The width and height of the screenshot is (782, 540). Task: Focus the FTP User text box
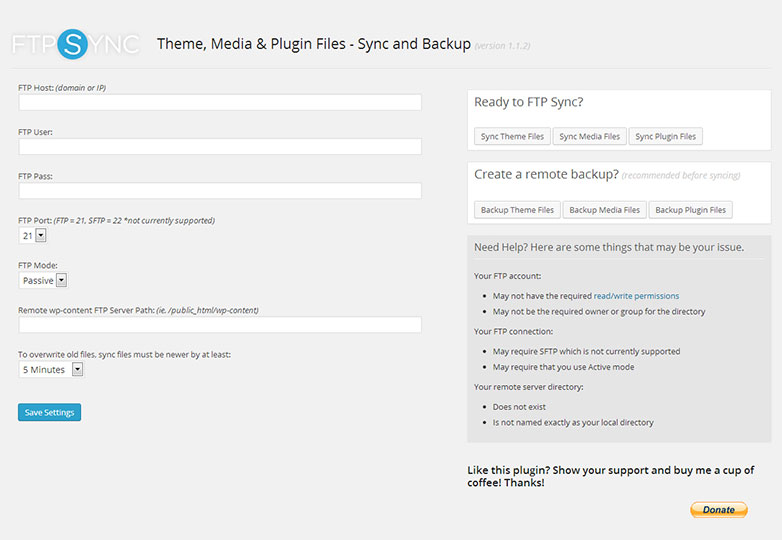(220, 147)
